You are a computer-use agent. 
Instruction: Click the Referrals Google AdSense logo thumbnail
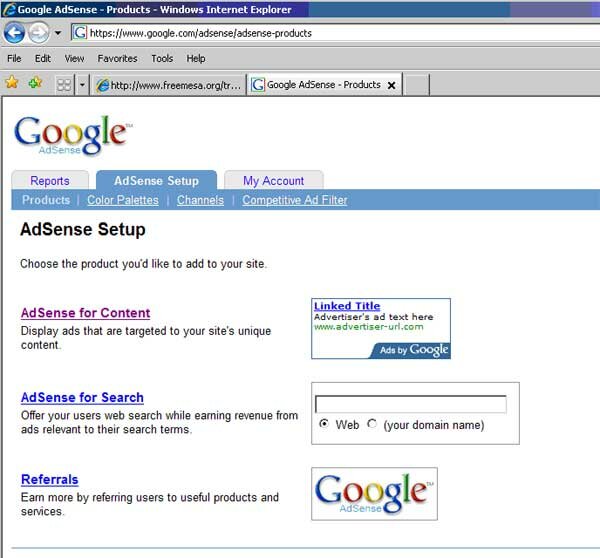coord(374,494)
